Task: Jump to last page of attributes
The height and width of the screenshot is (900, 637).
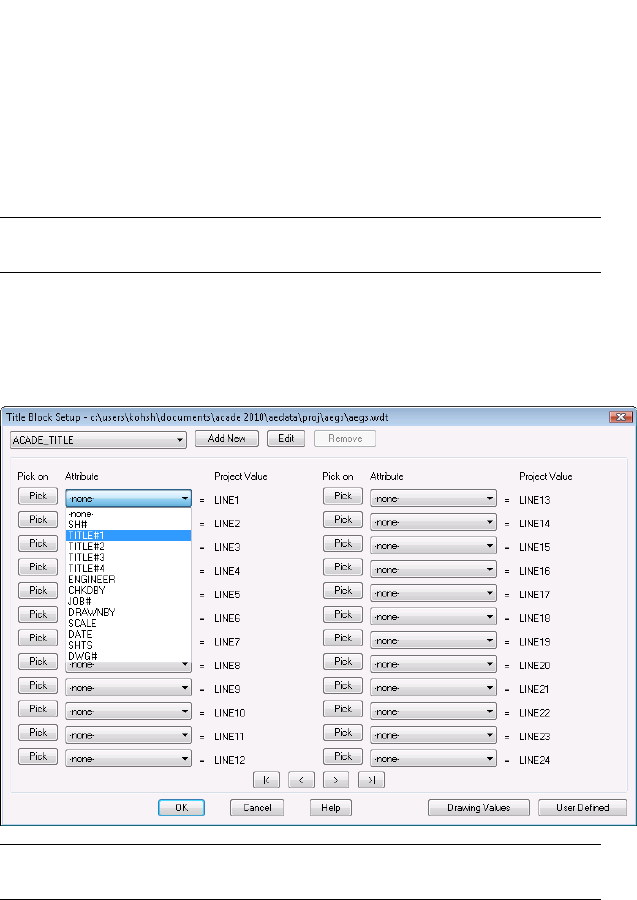Action: (x=371, y=779)
